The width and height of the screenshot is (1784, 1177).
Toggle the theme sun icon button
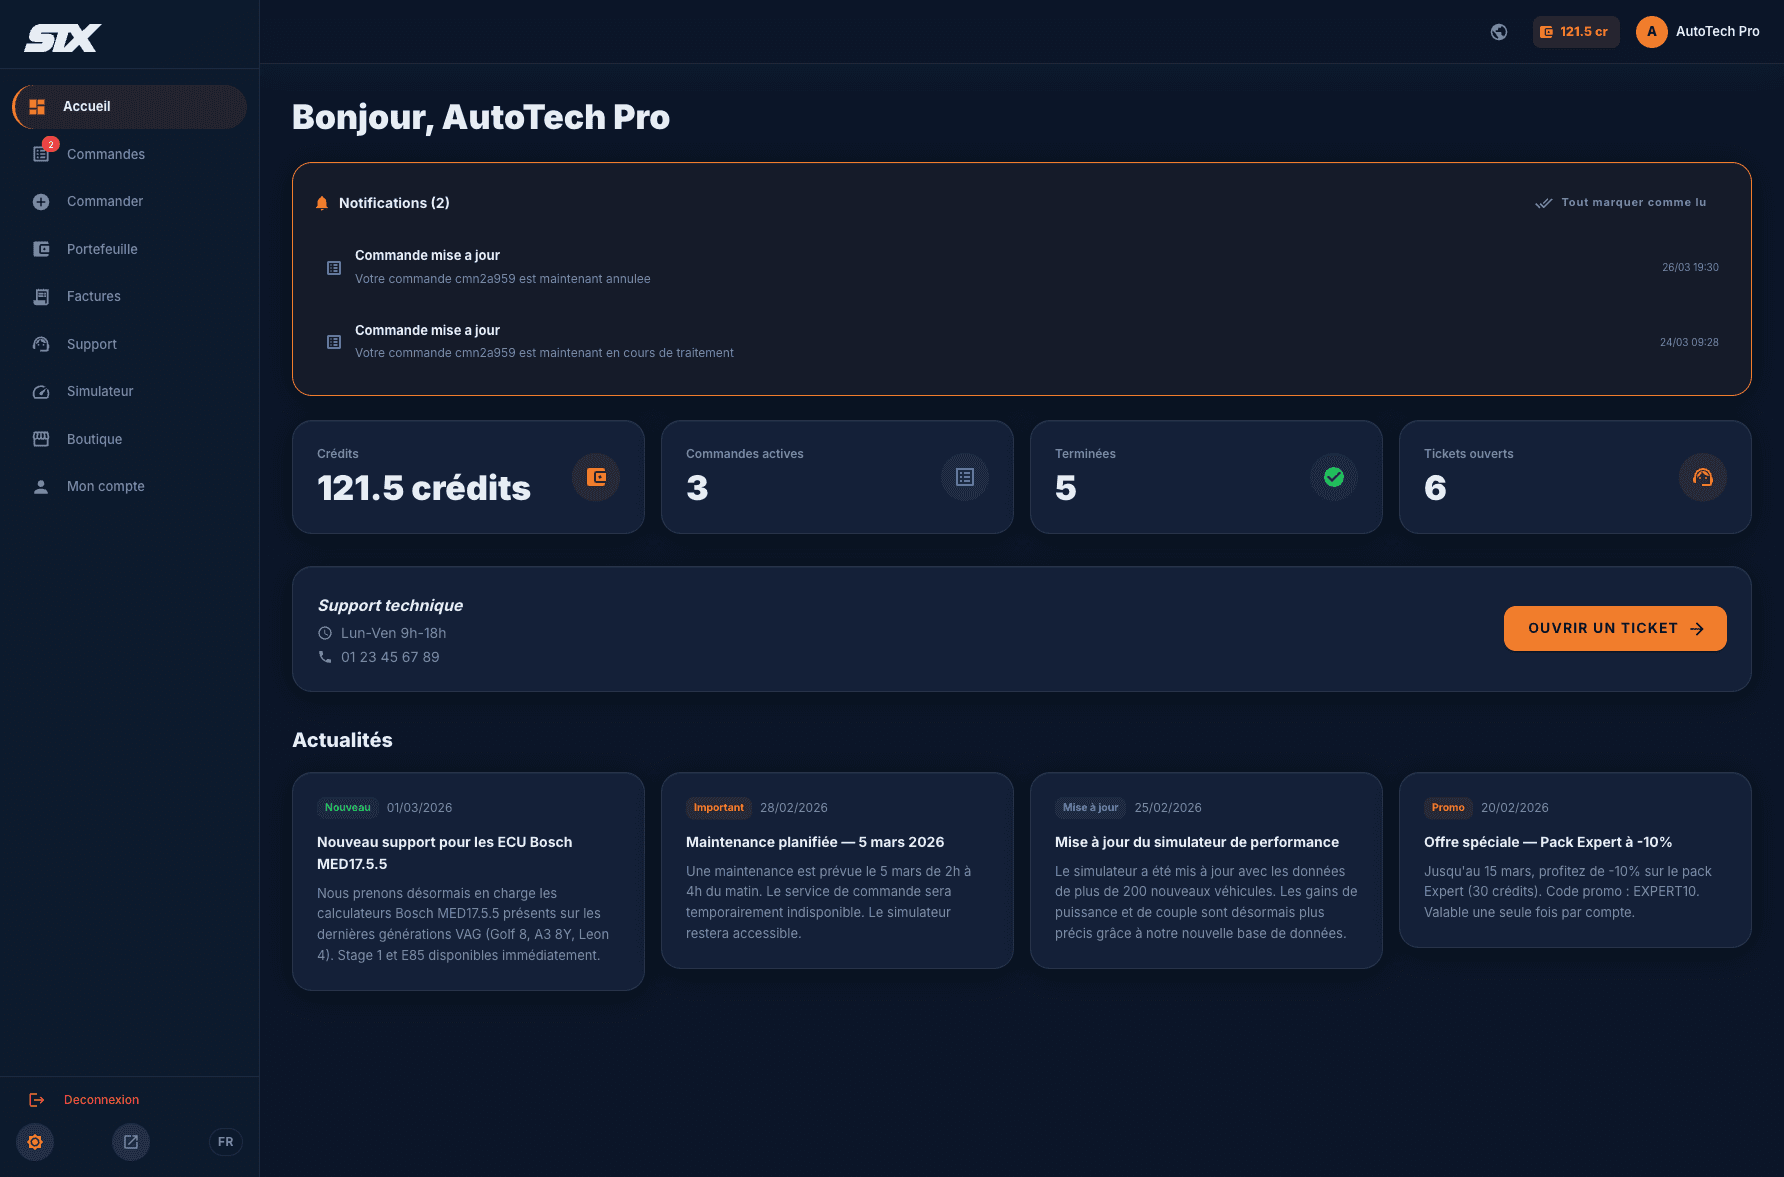[x=35, y=1142]
